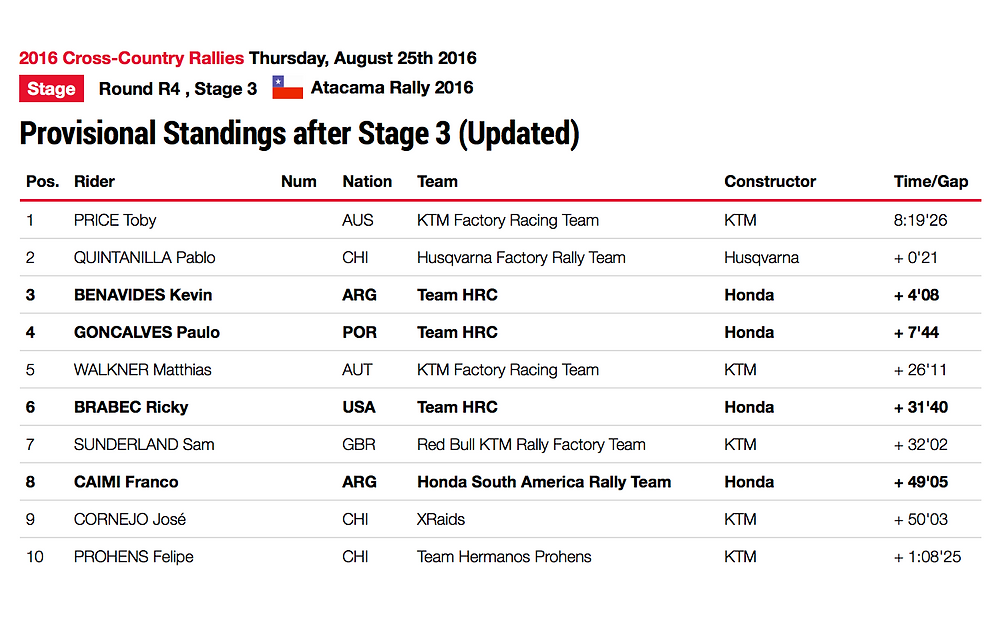Screen dimensions: 1000x621
Task: Open the 2016 Cross-Country Rallies link
Action: click(131, 58)
